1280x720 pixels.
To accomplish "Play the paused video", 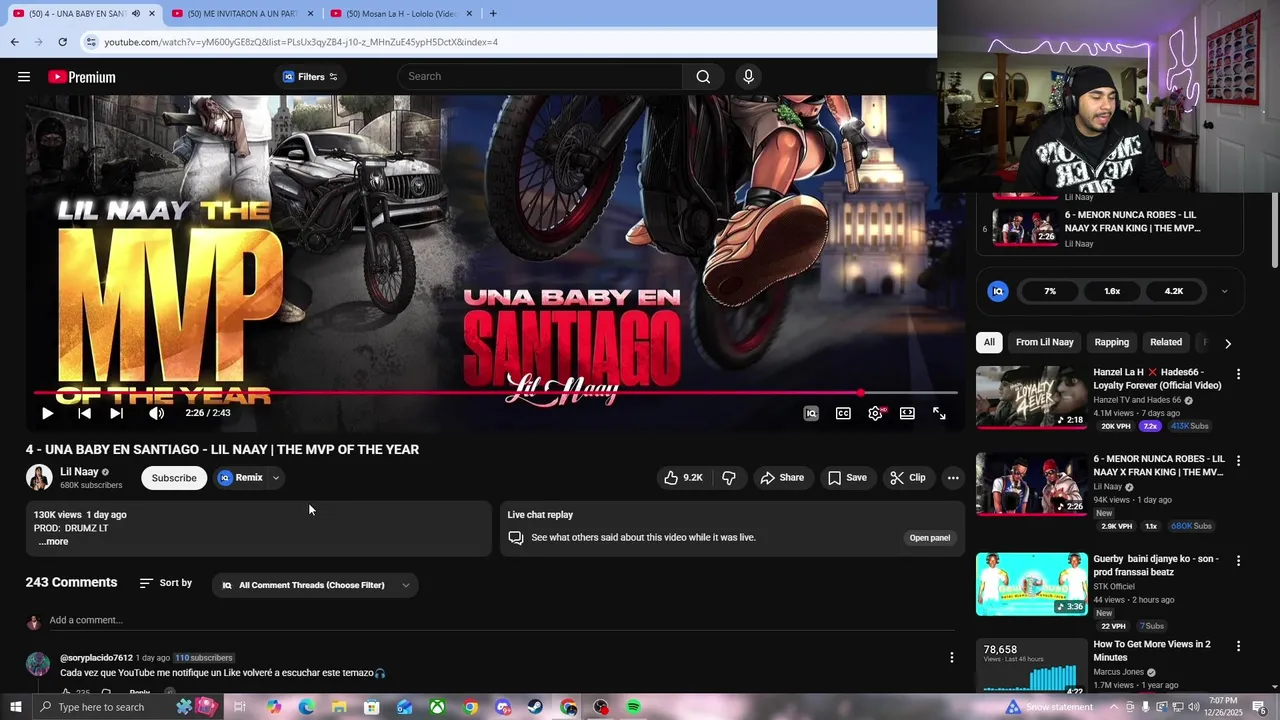I will [x=47, y=413].
